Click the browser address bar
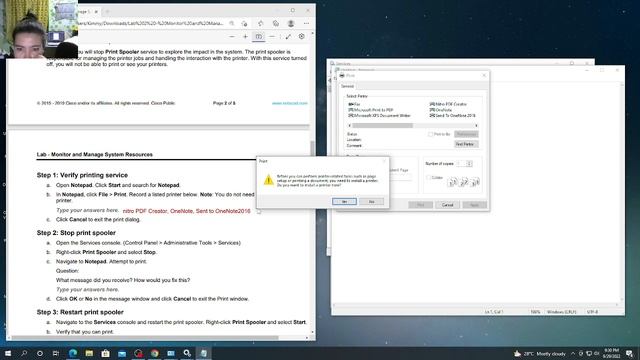640x360 pixels. point(151,24)
